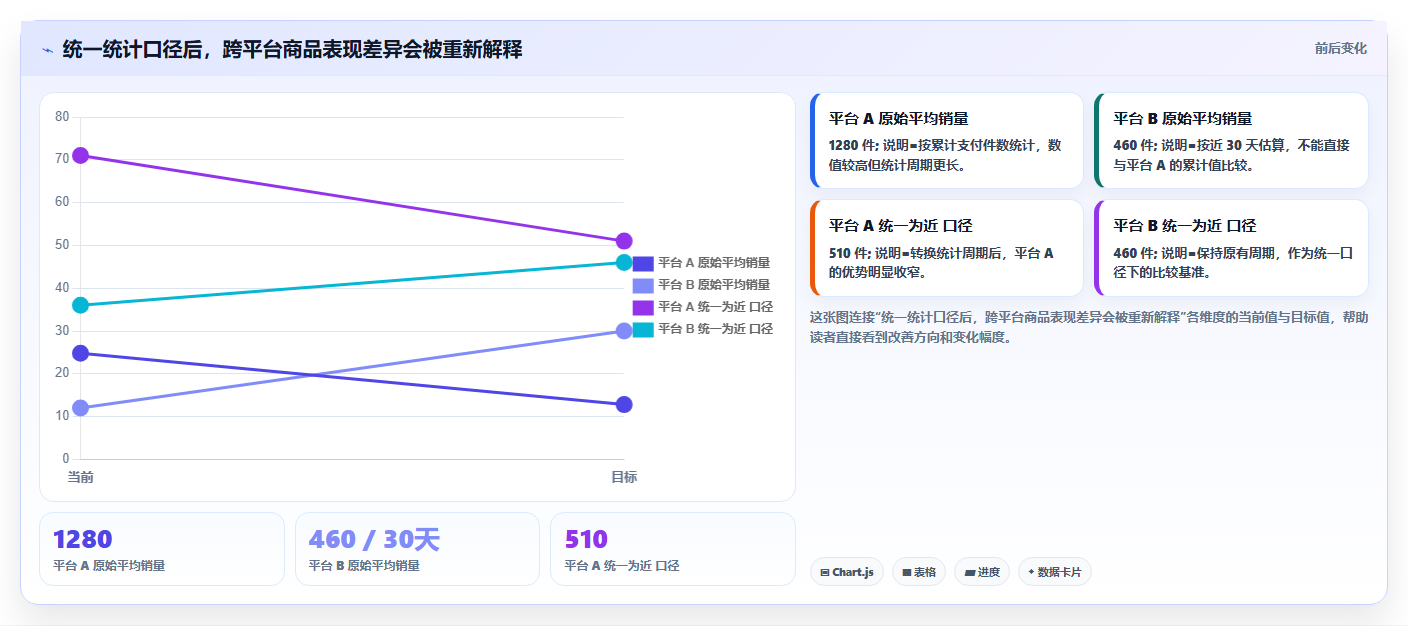
Task: Click the 510 stat value
Action: [x=586, y=540]
